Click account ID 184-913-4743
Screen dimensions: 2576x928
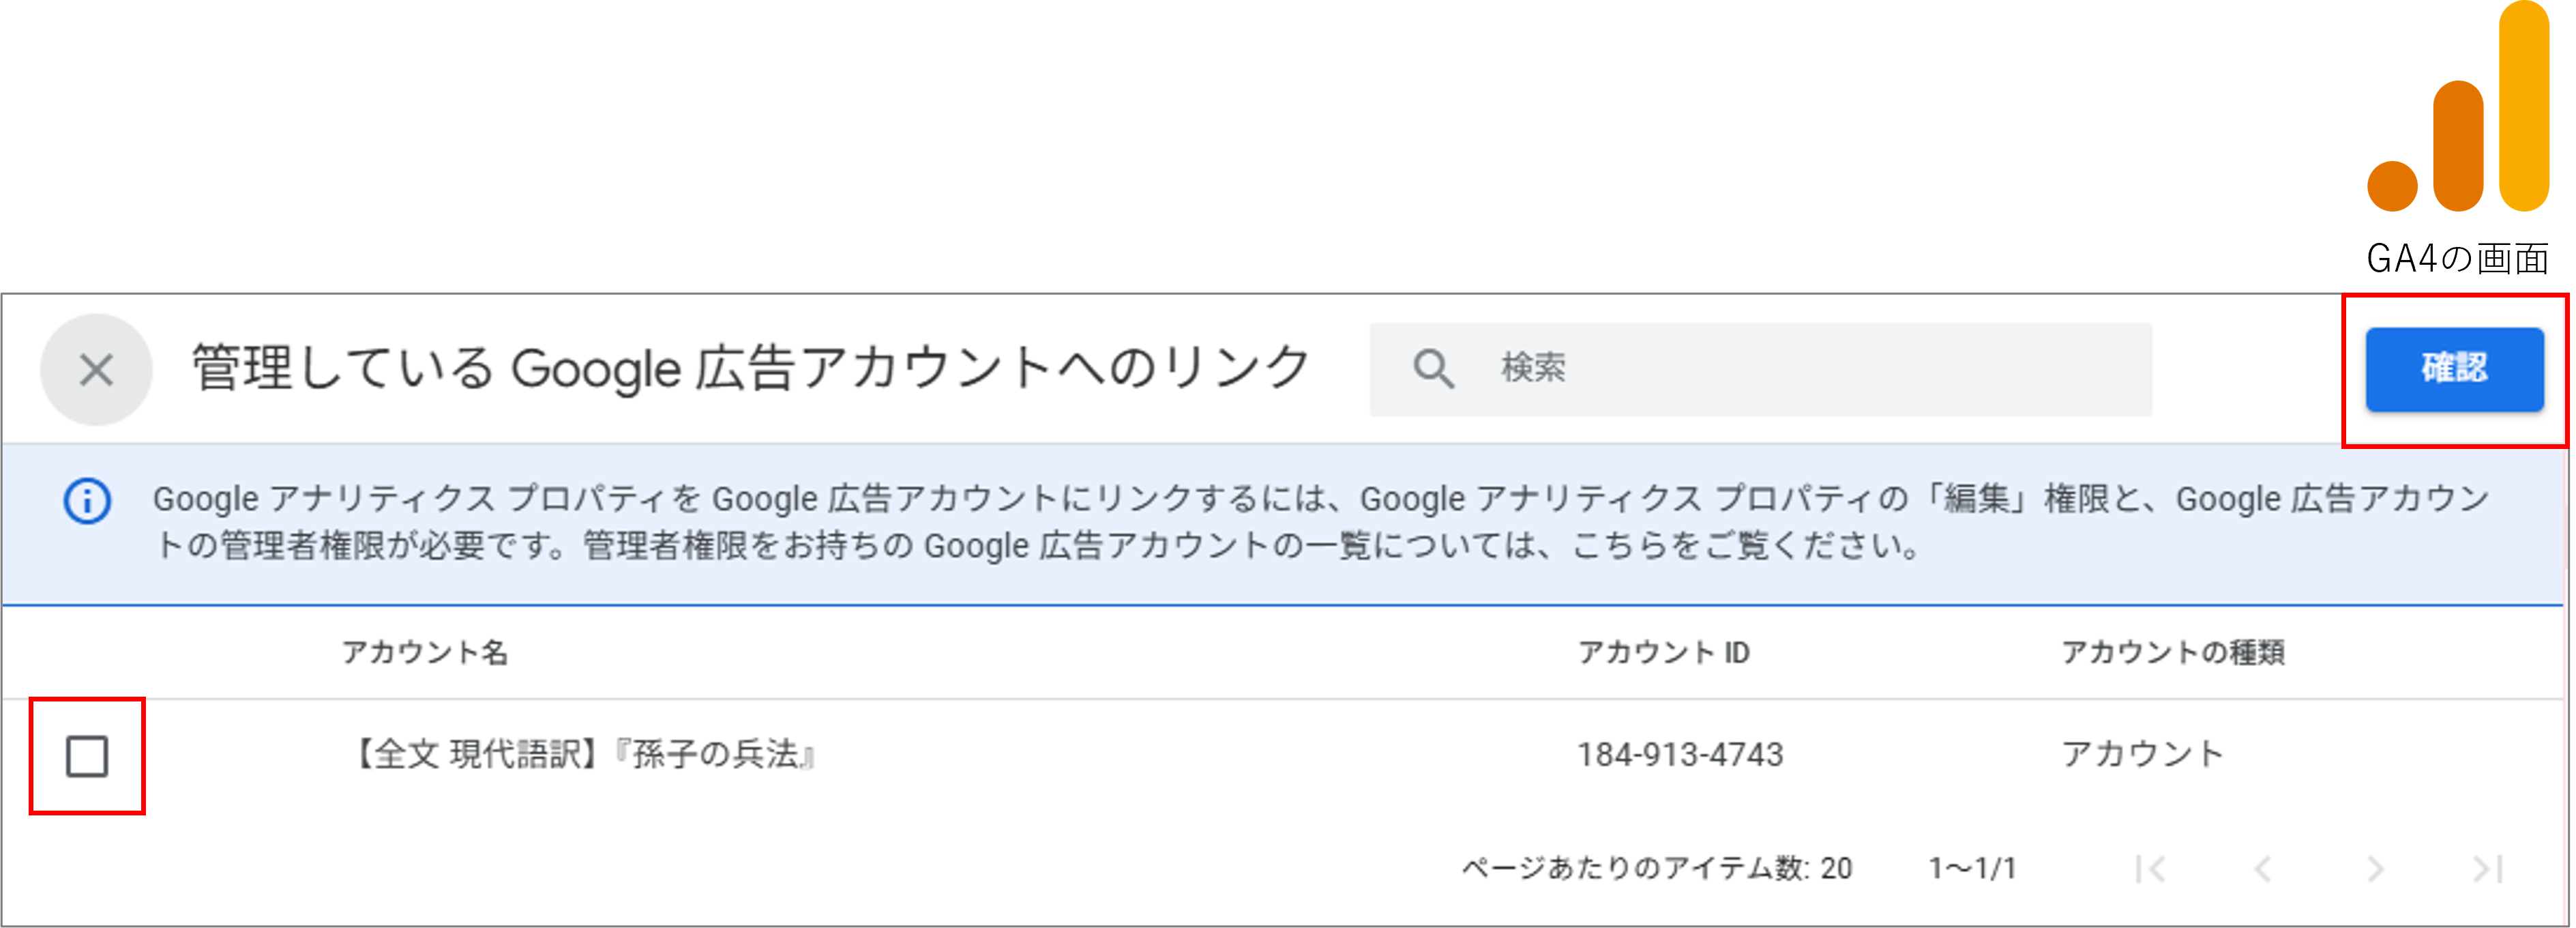coord(1680,754)
